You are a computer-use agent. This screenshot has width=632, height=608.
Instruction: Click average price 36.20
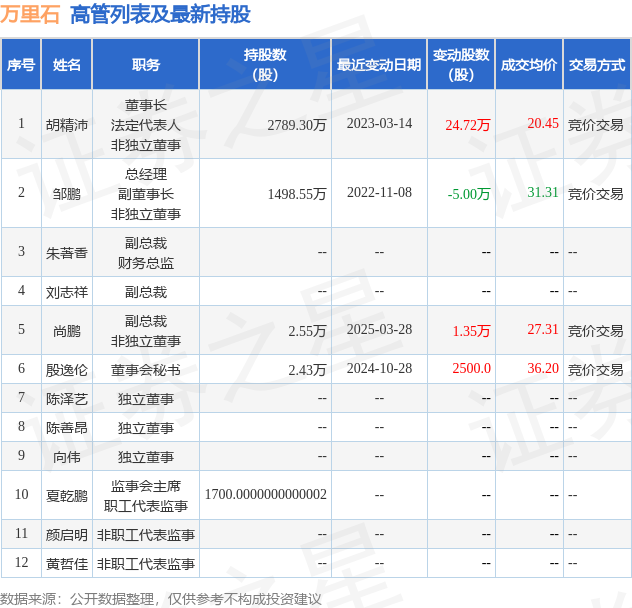click(x=543, y=368)
